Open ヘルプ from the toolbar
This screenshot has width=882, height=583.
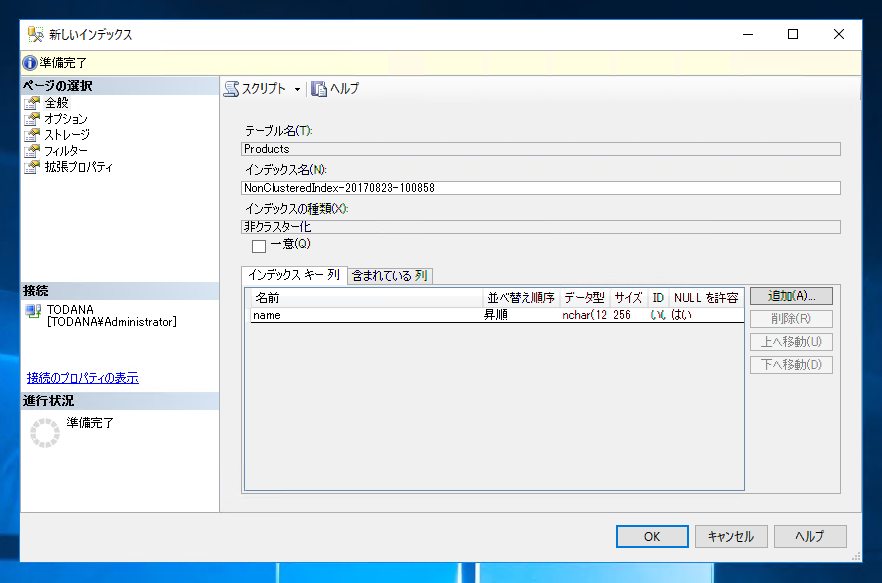tap(335, 89)
